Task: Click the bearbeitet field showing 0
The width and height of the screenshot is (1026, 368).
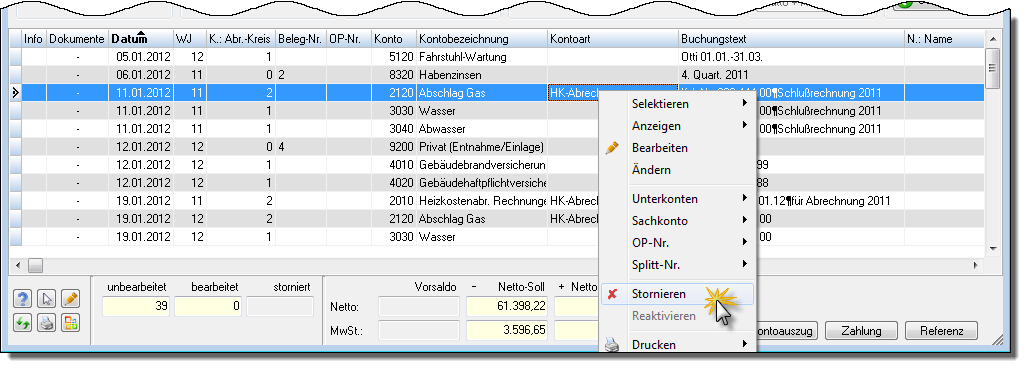Action: point(208,306)
